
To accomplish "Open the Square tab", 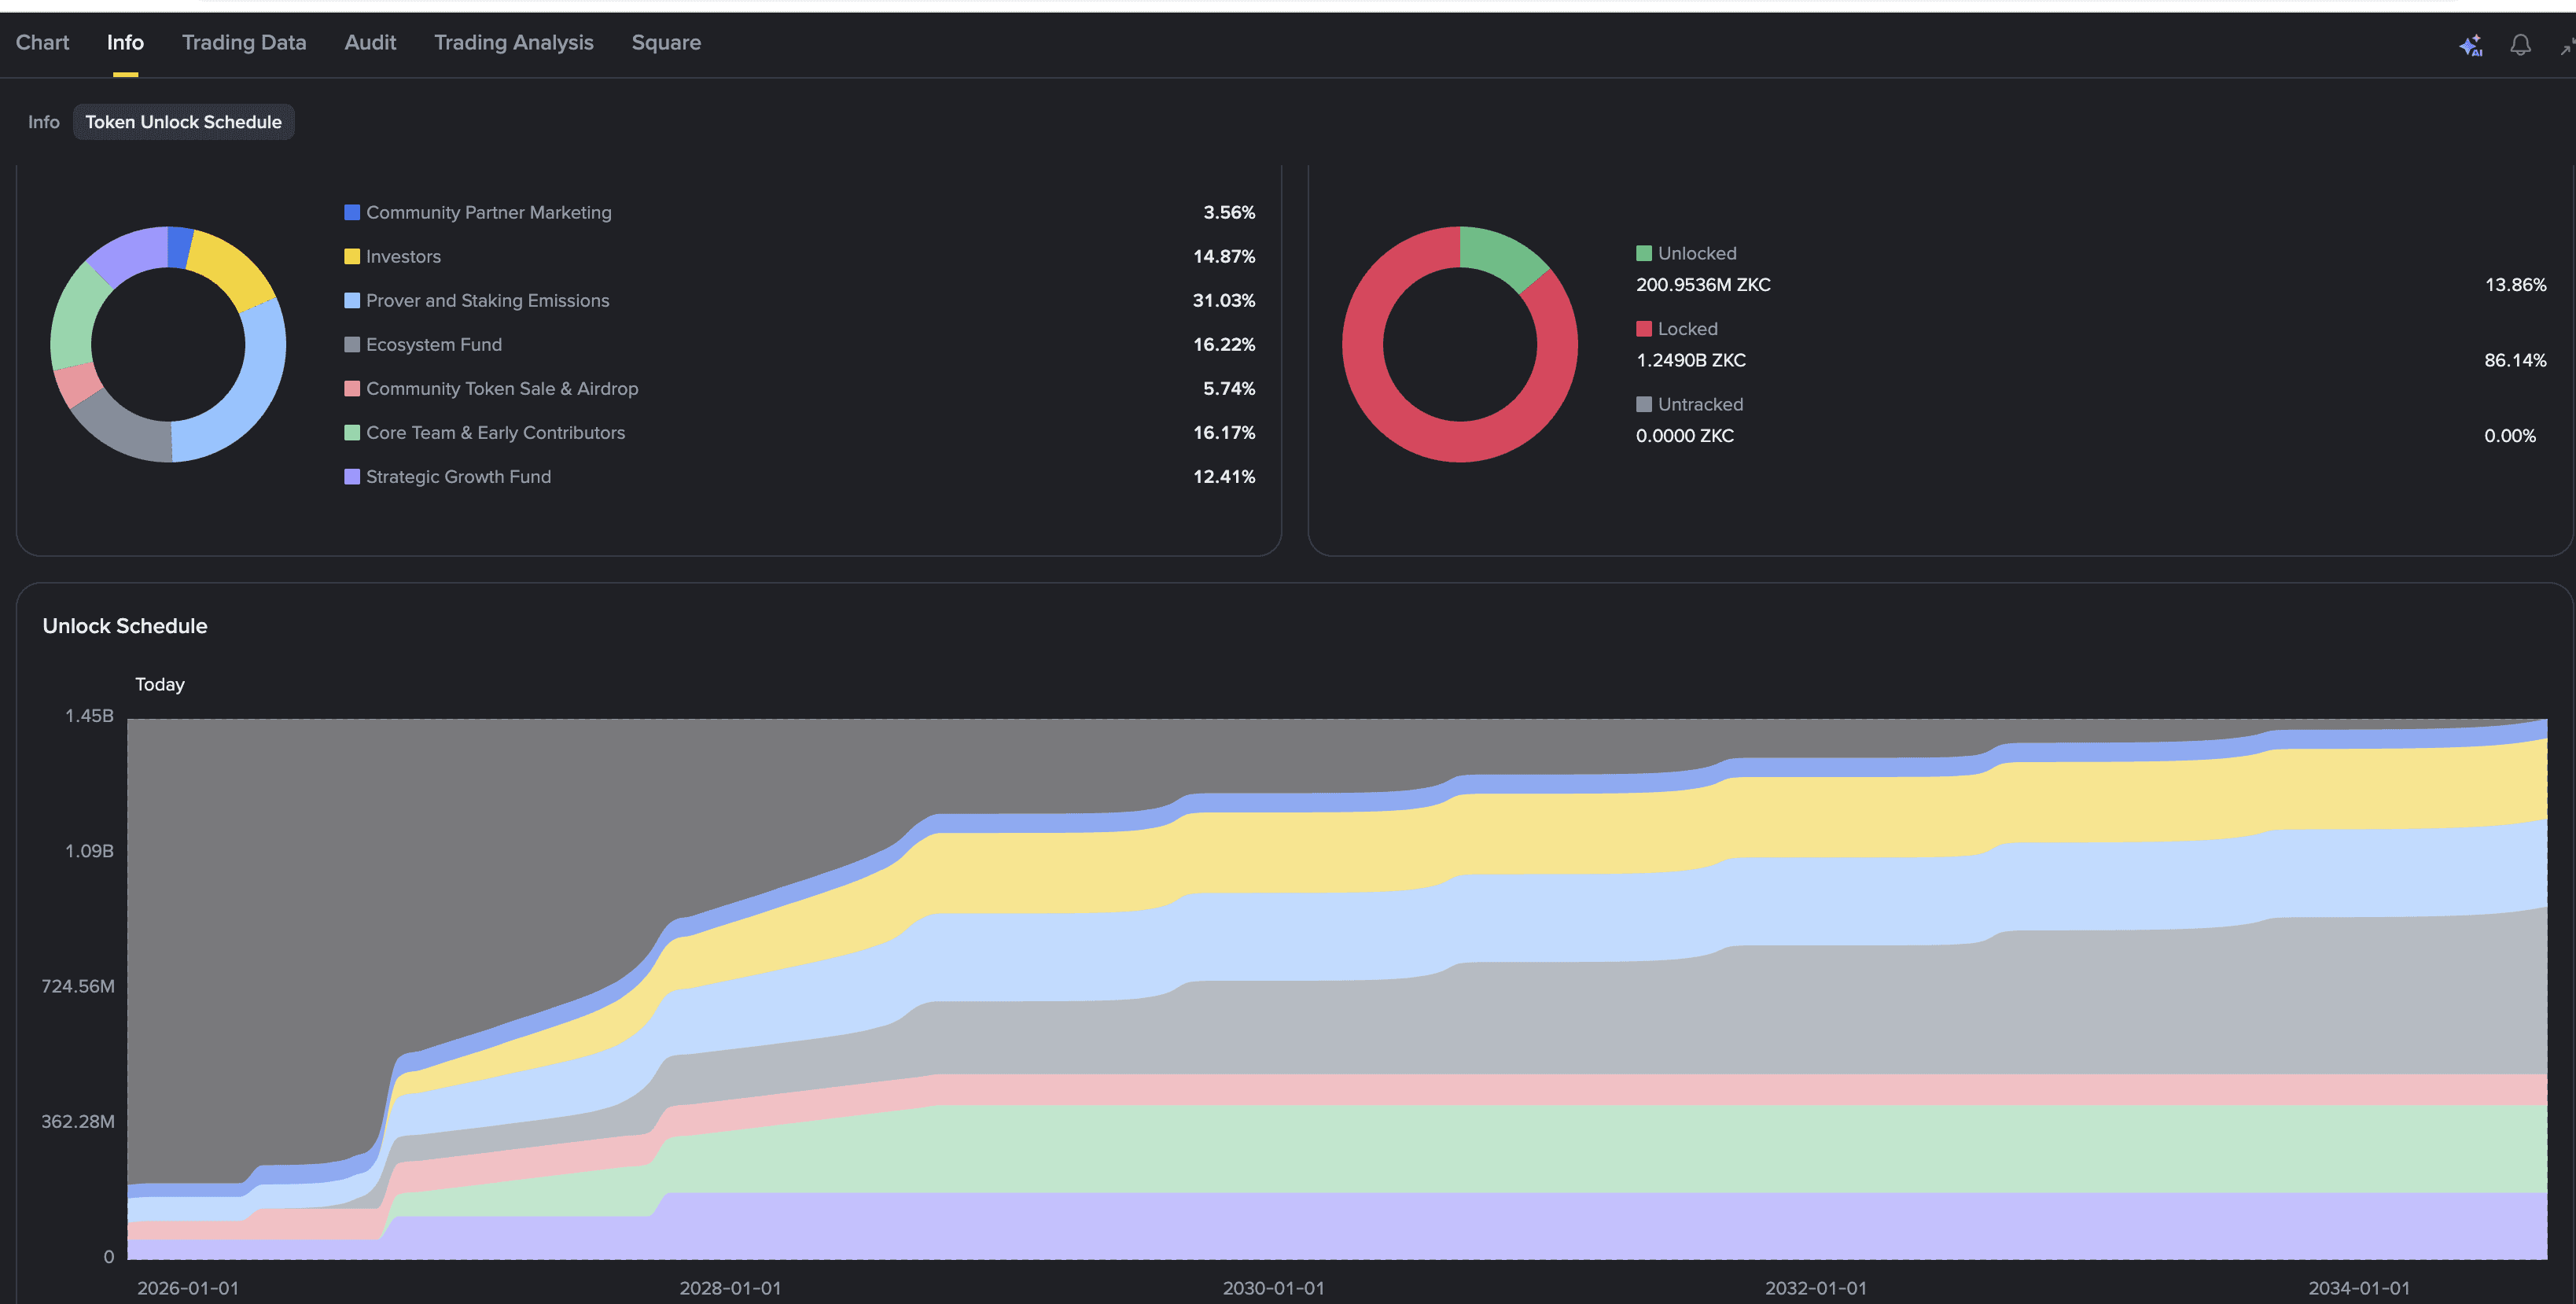I will tap(666, 43).
